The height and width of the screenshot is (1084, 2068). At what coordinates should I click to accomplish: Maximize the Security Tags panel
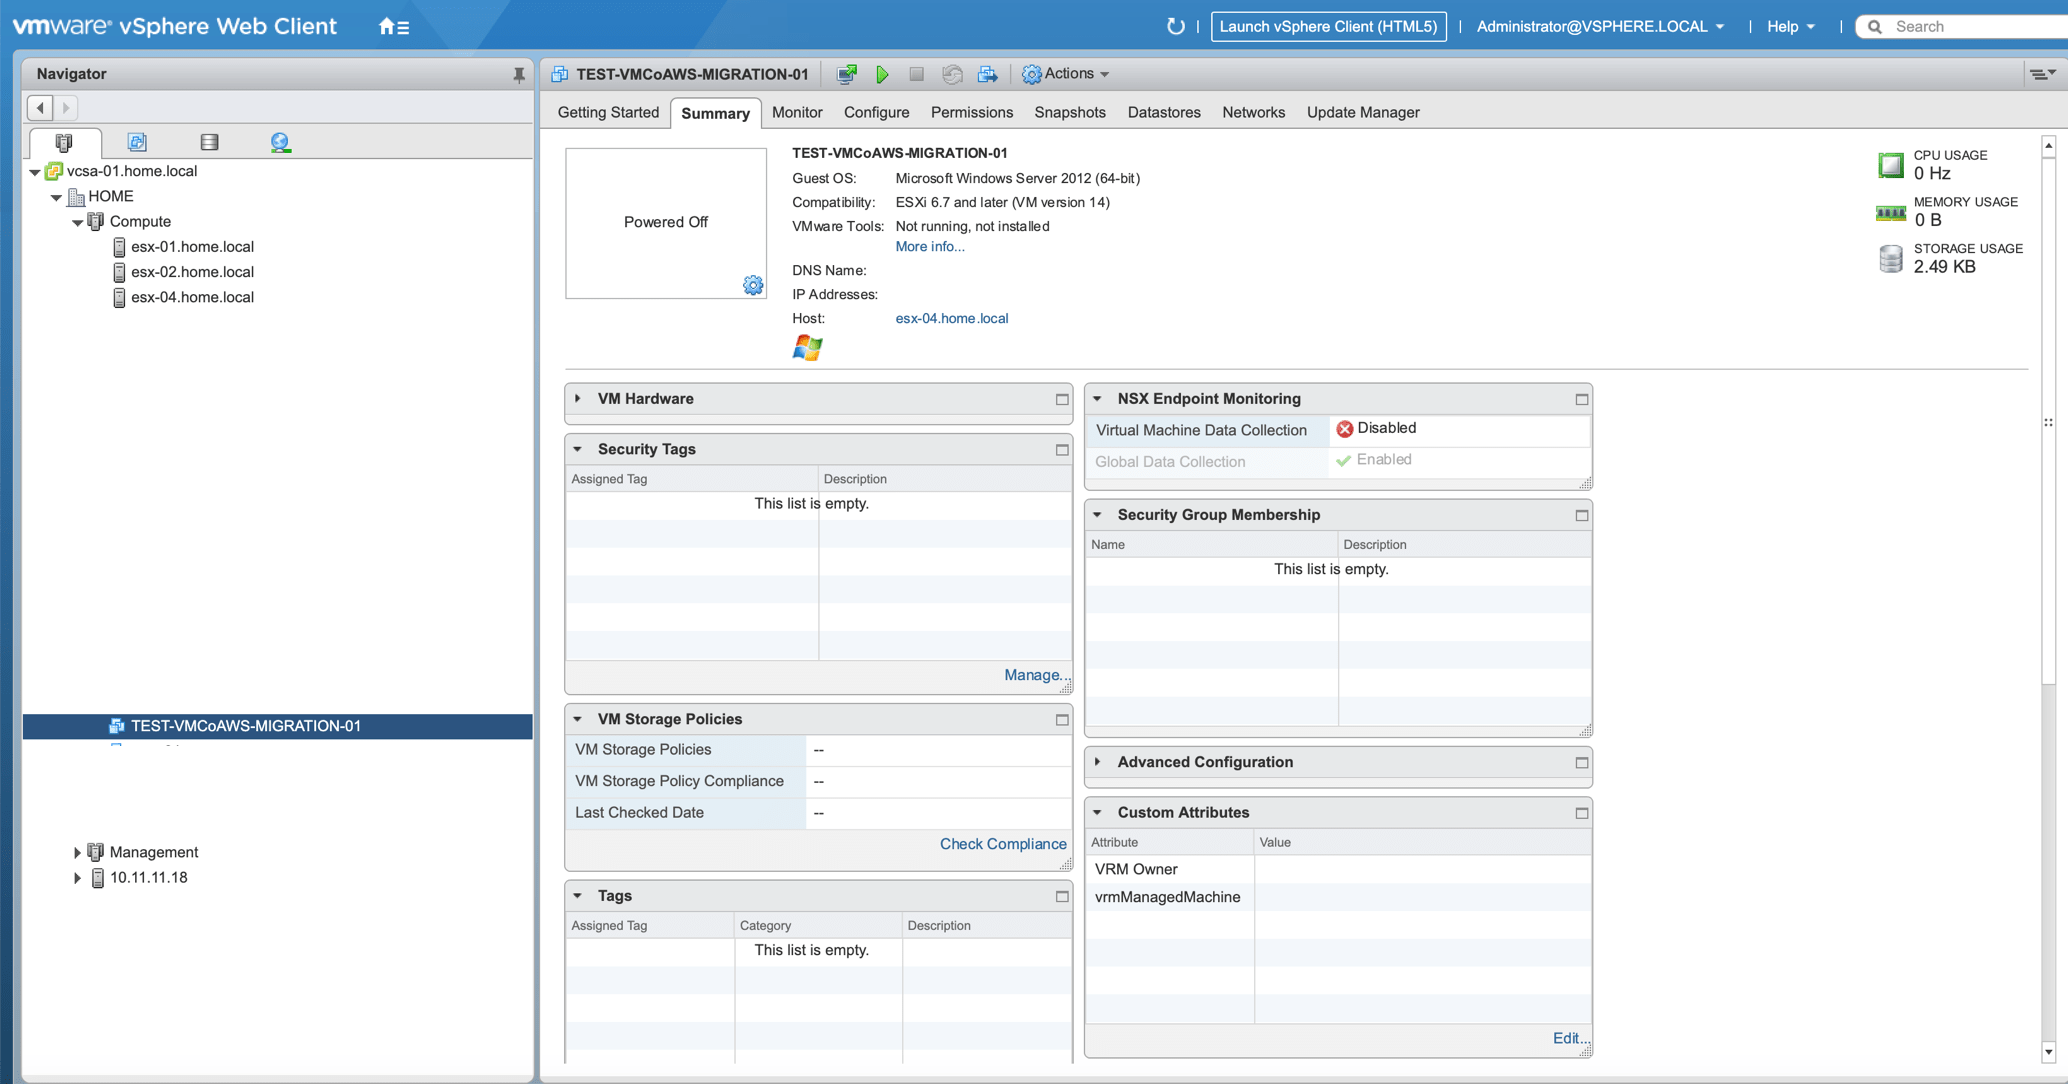point(1062,450)
